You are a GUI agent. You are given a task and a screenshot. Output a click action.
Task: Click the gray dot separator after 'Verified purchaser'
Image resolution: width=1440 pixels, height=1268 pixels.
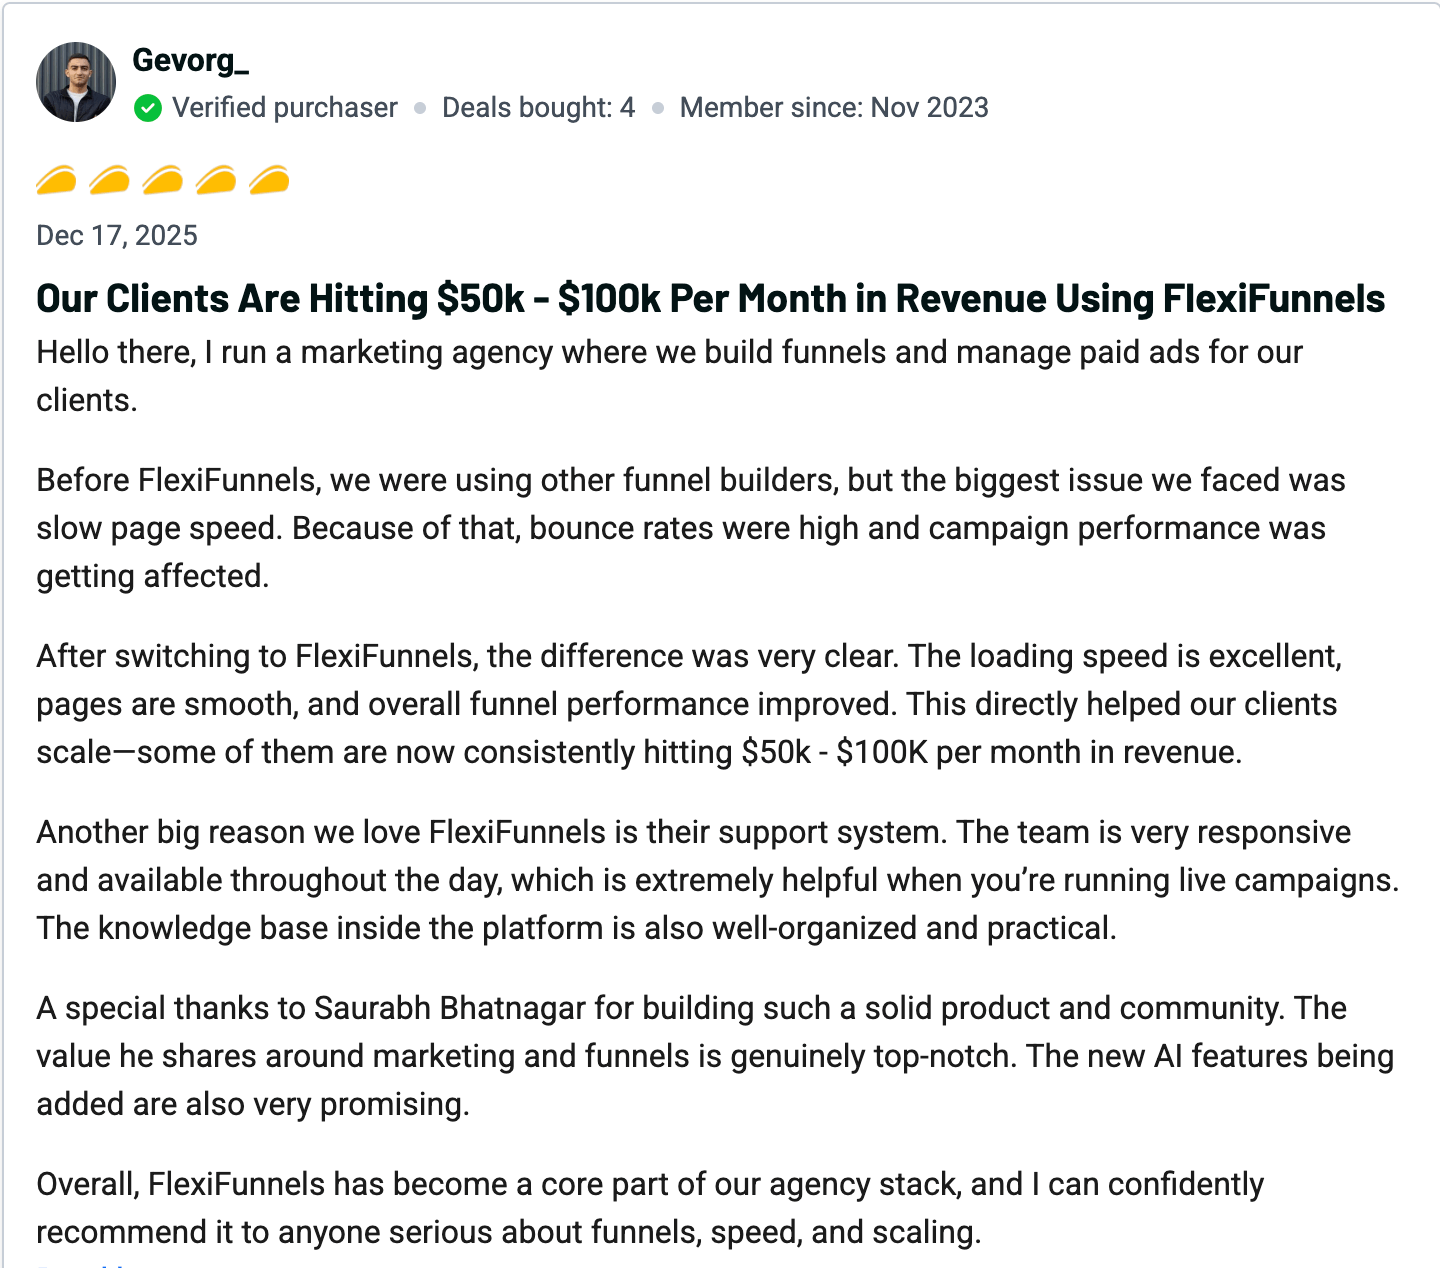pos(420,108)
